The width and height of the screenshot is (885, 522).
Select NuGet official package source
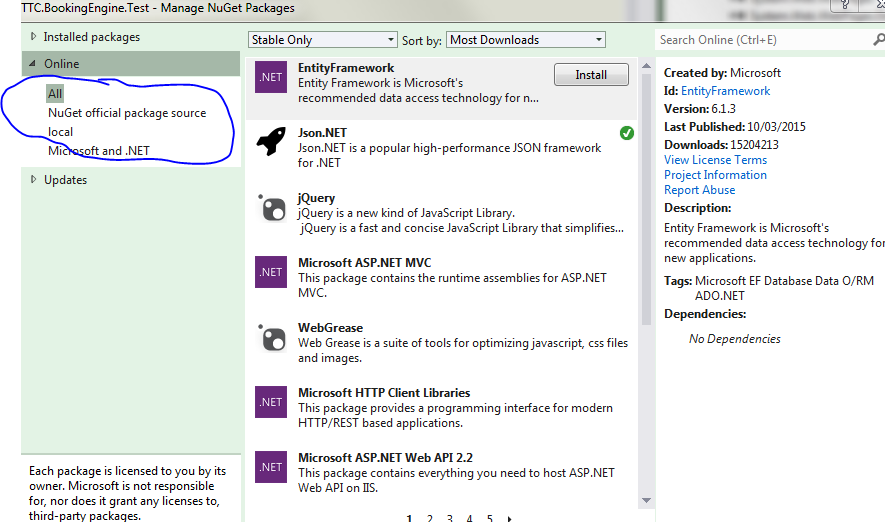pyautogui.click(x=127, y=113)
